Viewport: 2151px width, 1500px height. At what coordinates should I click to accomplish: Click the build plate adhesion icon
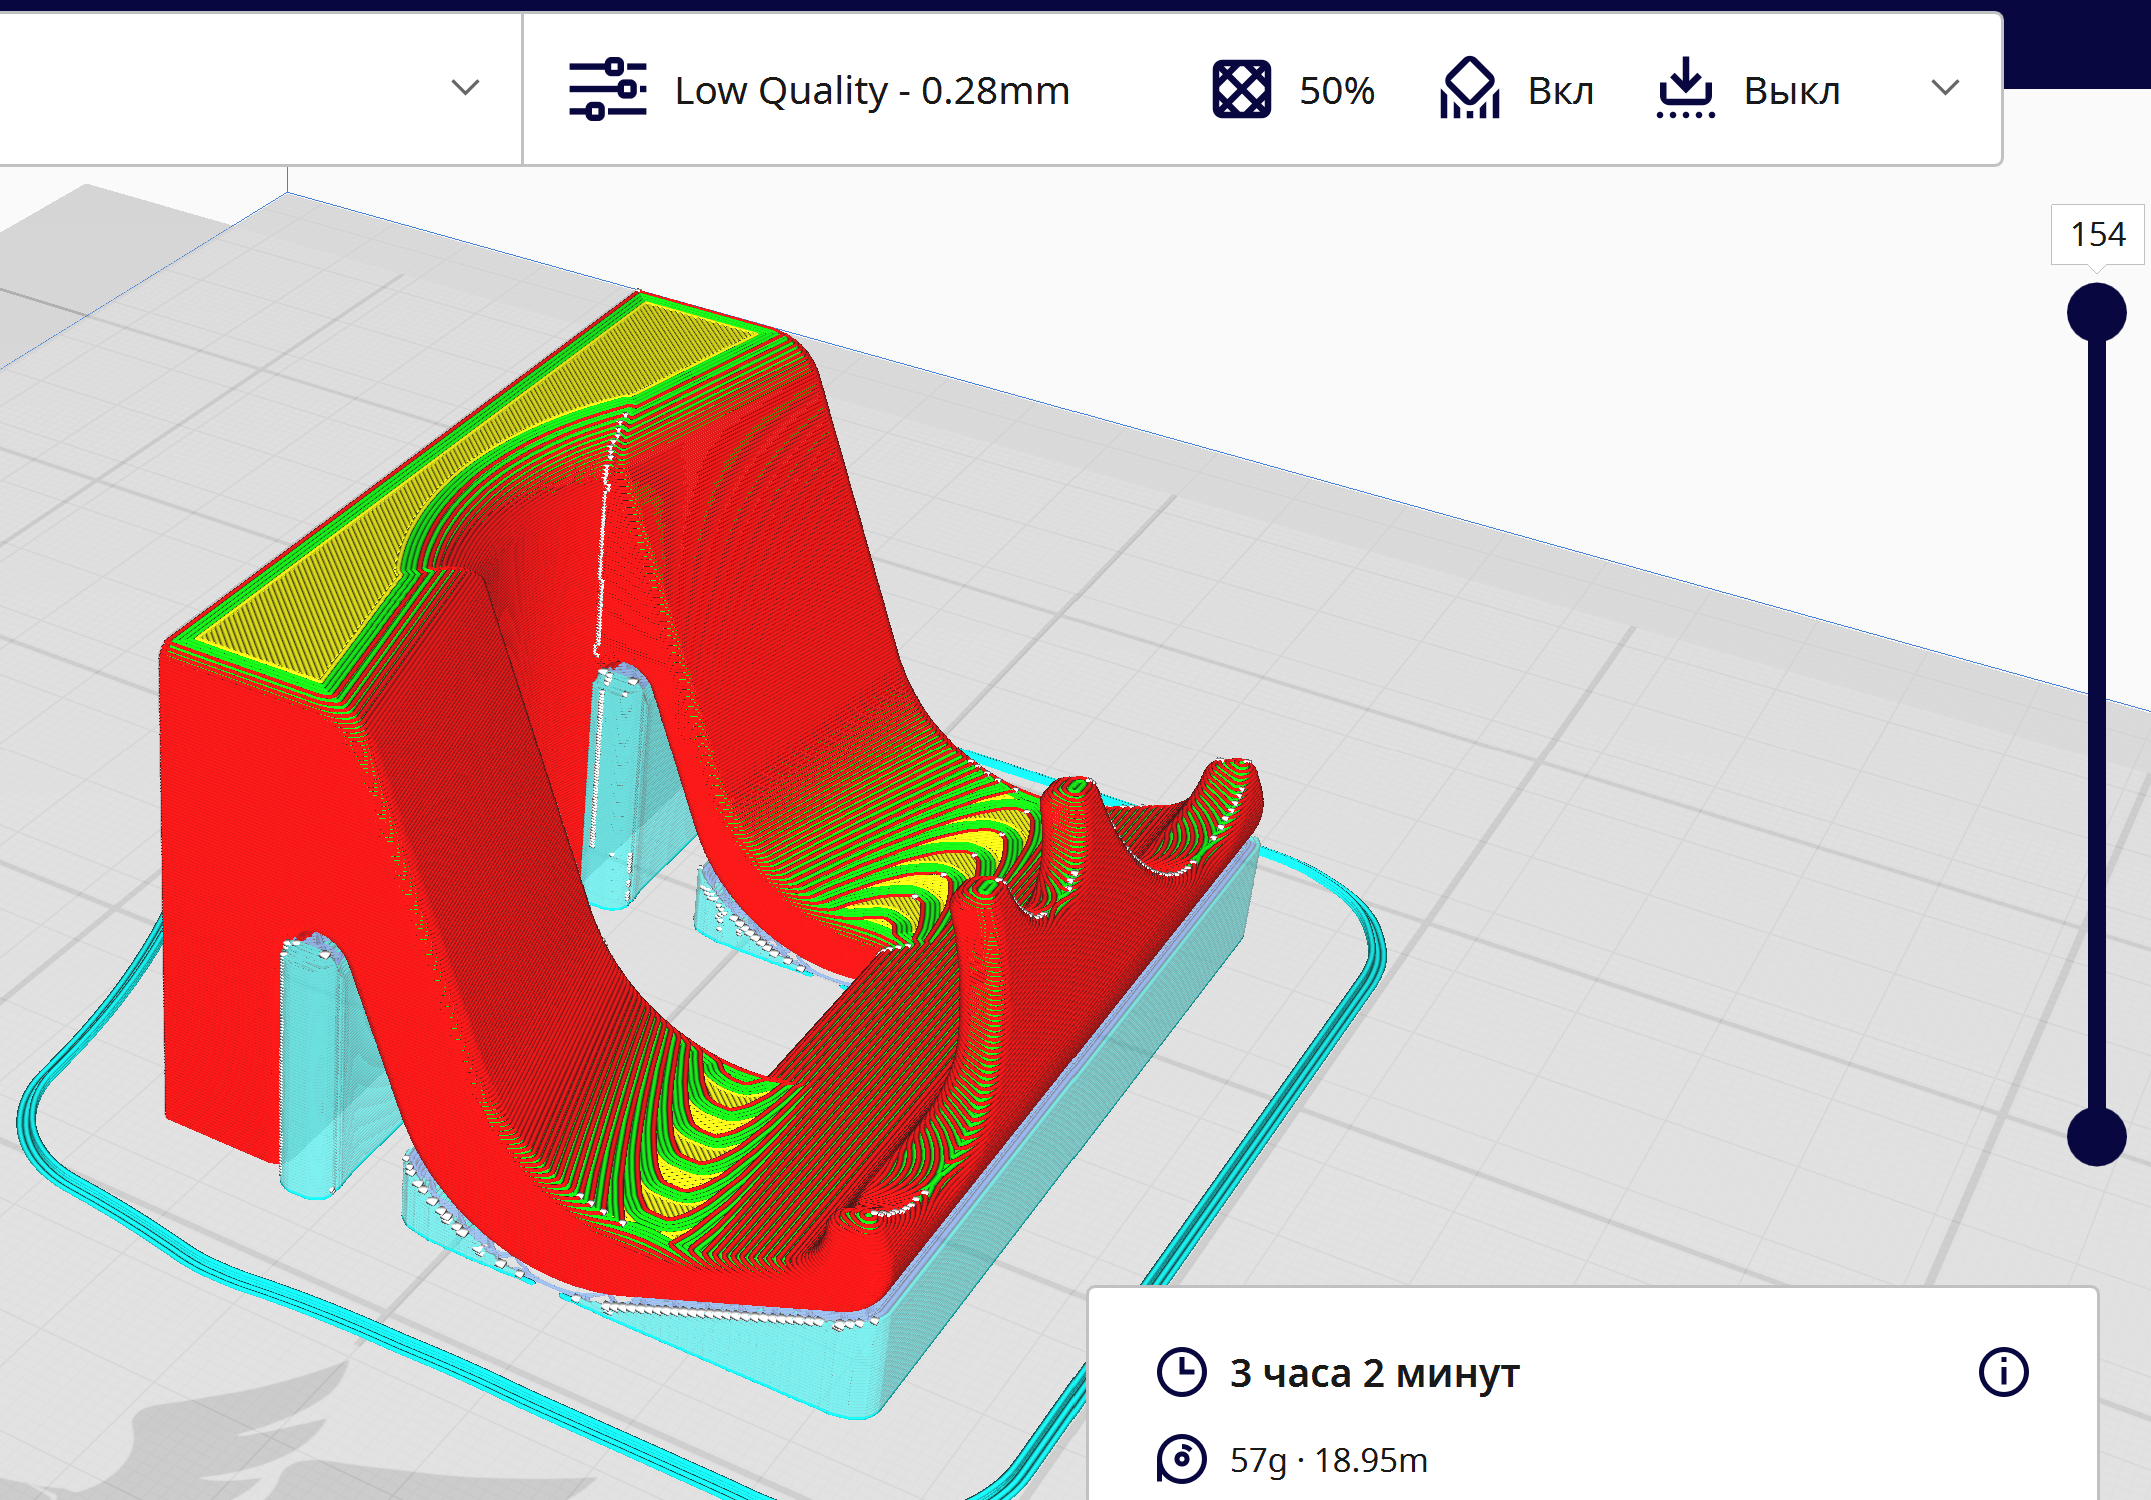[x=1685, y=89]
